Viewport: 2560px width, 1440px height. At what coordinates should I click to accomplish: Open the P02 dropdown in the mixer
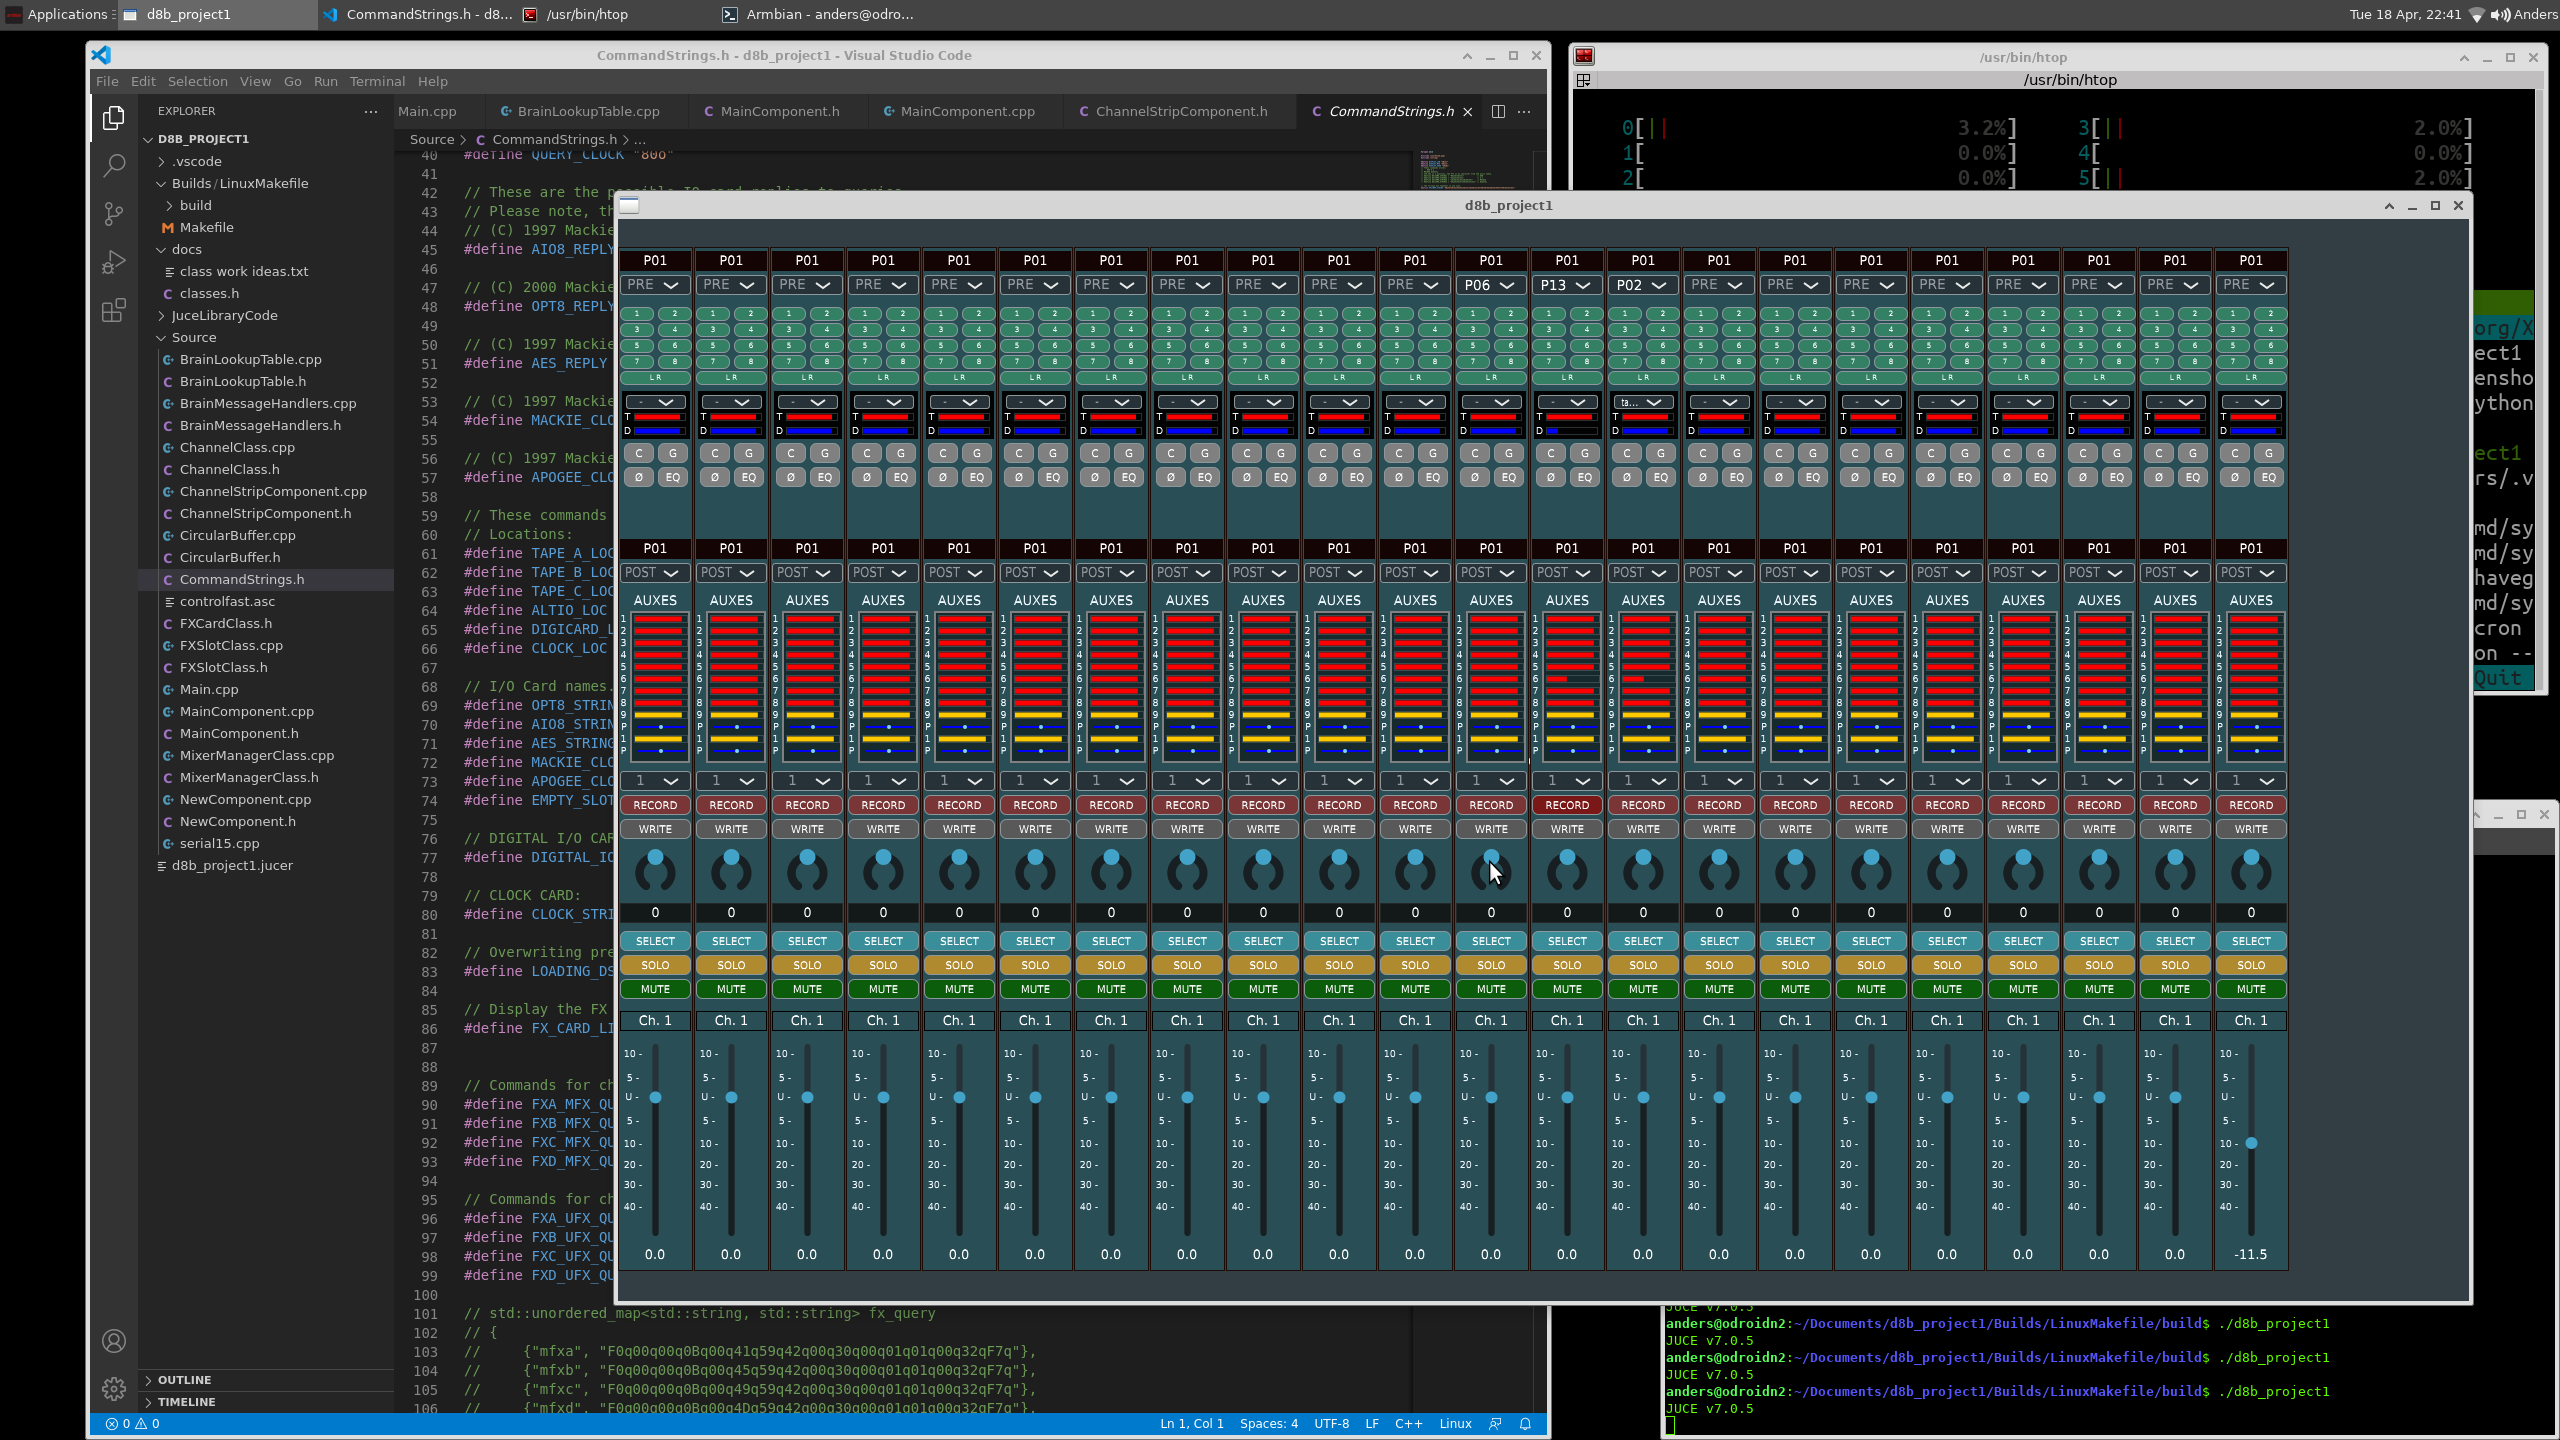(x=1643, y=285)
